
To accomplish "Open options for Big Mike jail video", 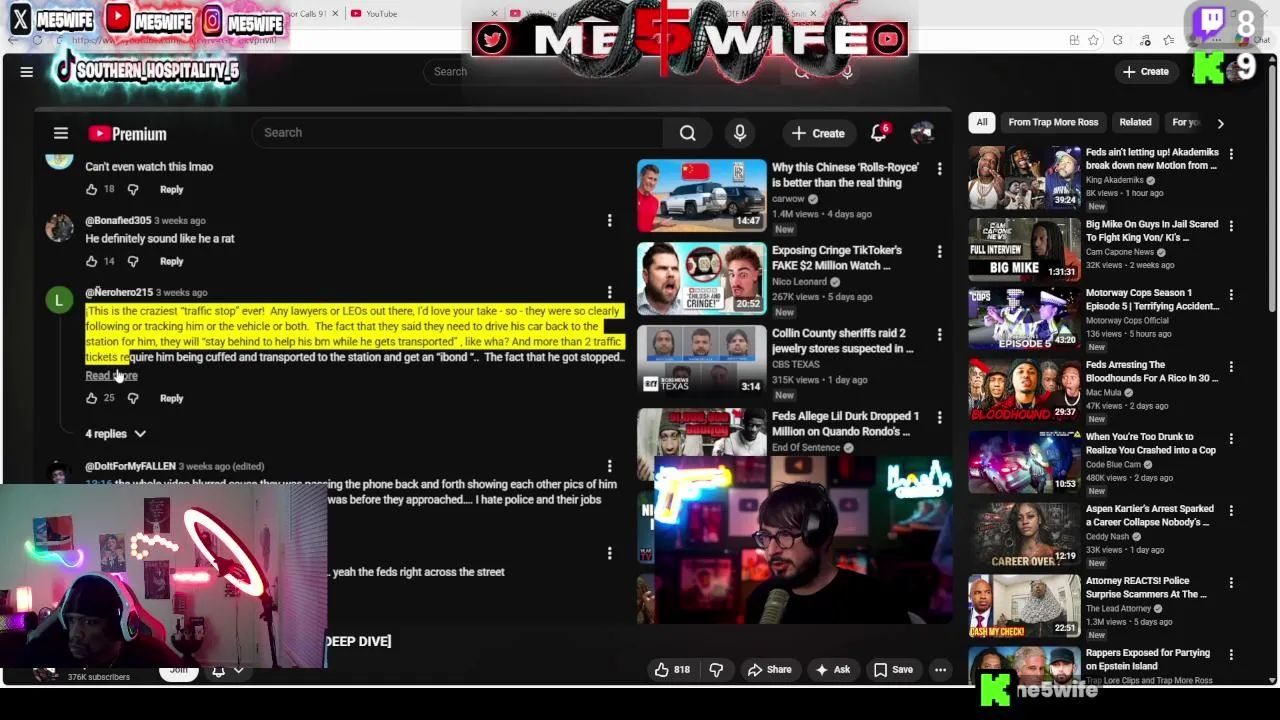I will 1231,226.
